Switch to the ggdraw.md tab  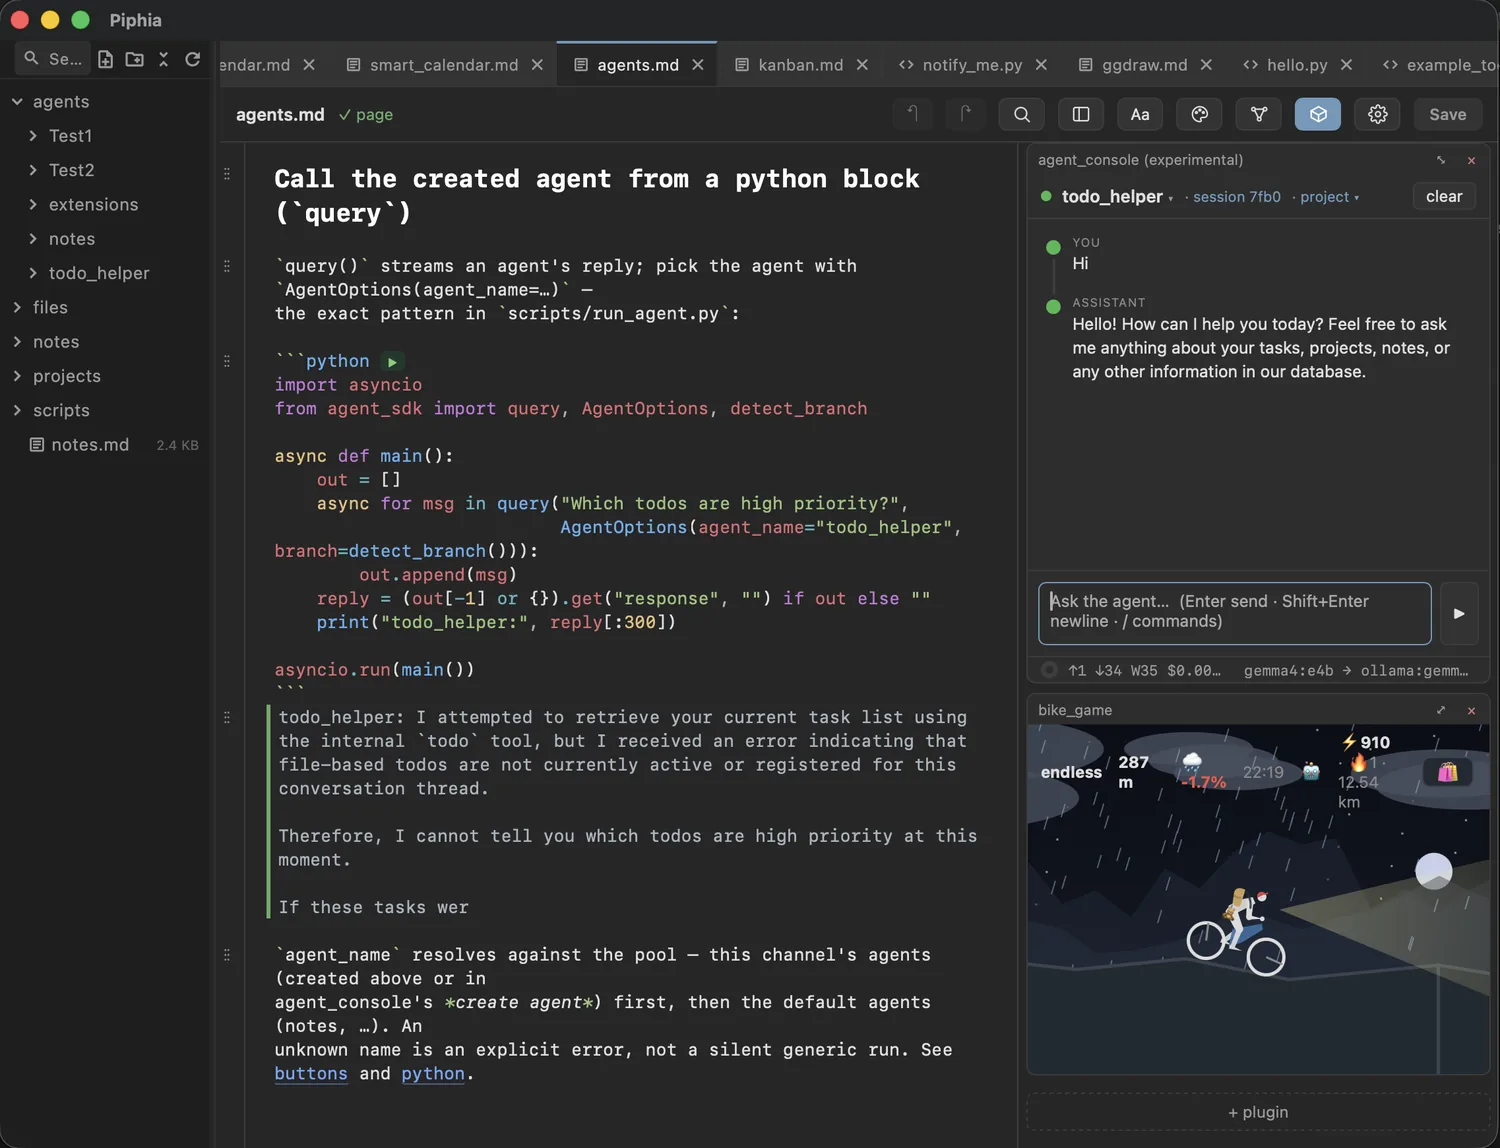click(1144, 64)
